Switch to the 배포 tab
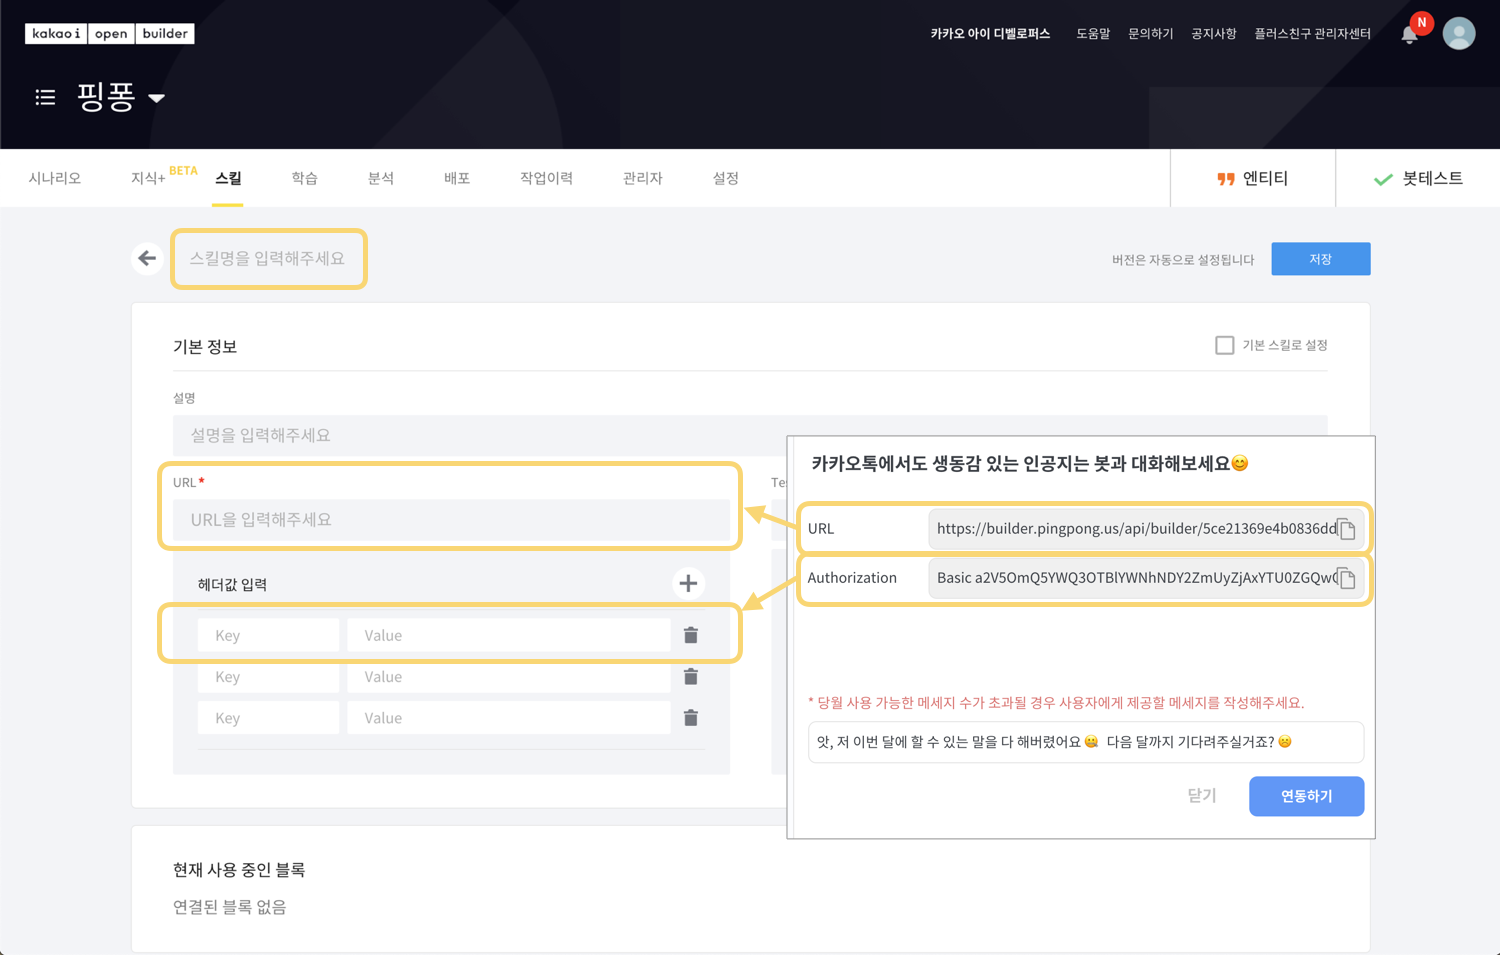This screenshot has height=955, width=1500. point(457,178)
